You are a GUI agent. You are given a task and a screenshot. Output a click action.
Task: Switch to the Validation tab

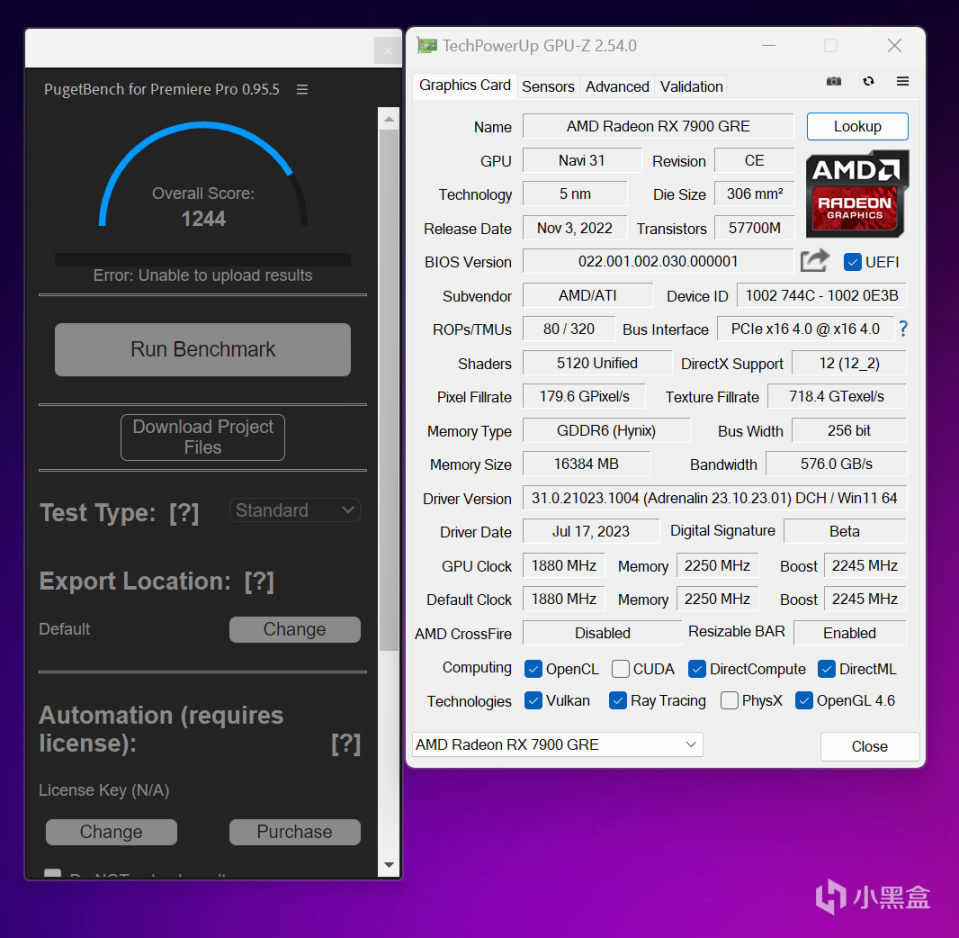coord(691,87)
